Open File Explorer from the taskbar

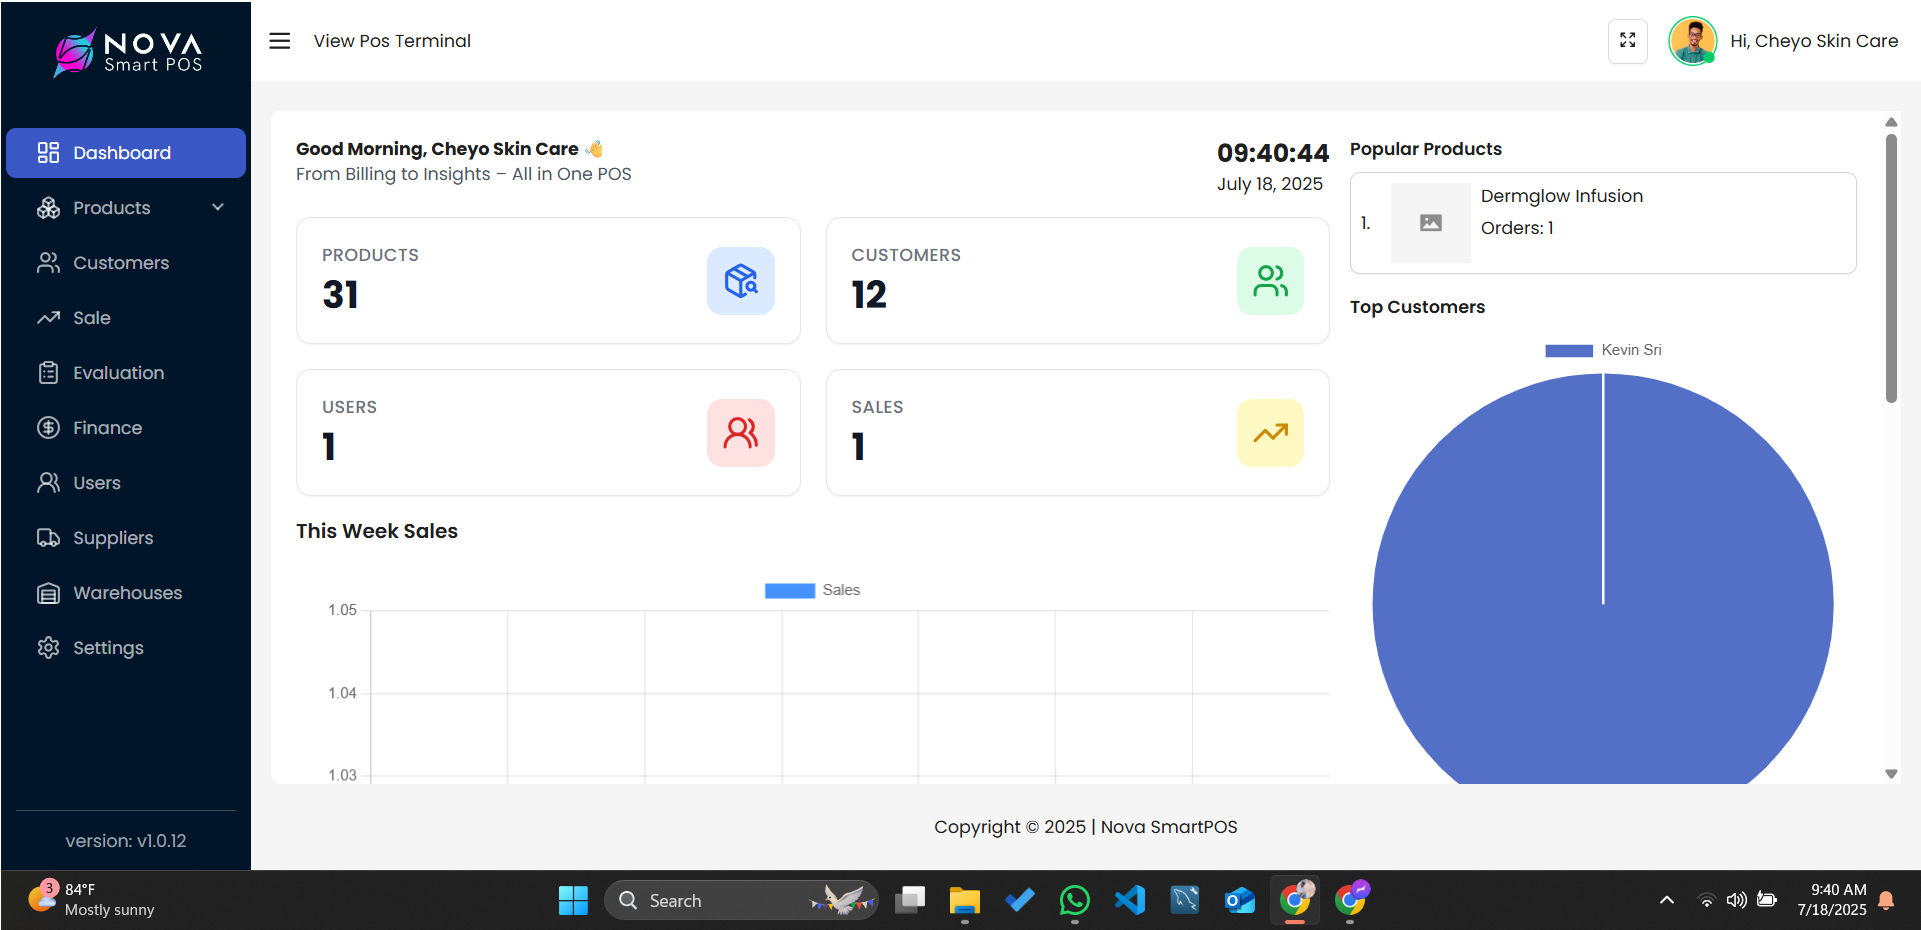(x=965, y=901)
